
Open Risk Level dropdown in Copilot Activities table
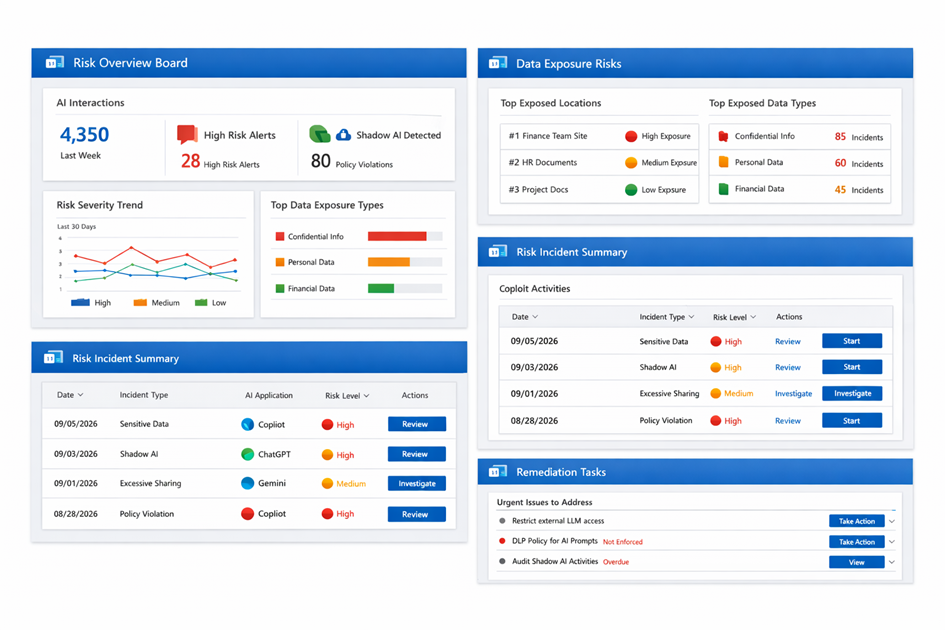[753, 317]
